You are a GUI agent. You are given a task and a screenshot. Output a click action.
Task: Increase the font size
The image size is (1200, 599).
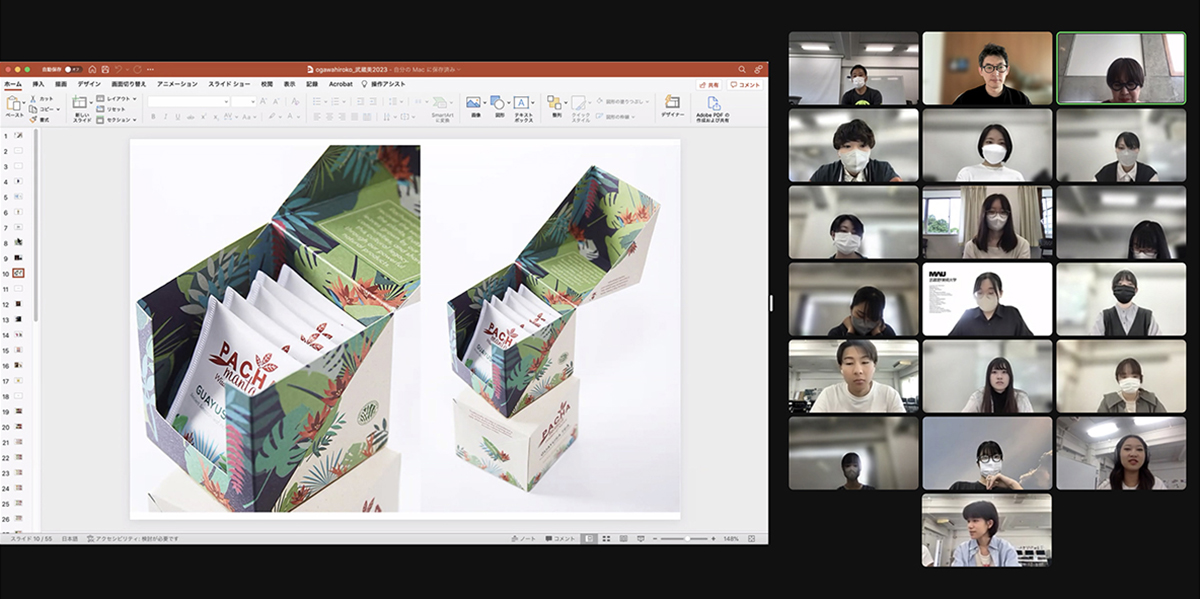point(263,101)
